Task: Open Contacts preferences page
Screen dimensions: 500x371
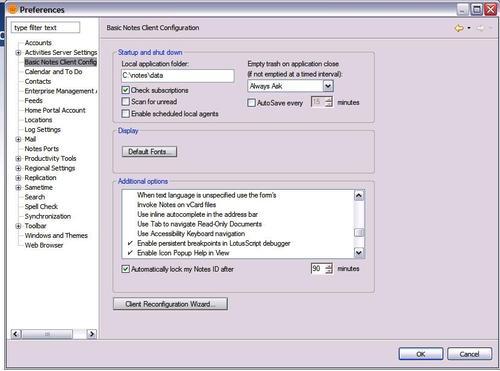Action: pyautogui.click(x=38, y=81)
